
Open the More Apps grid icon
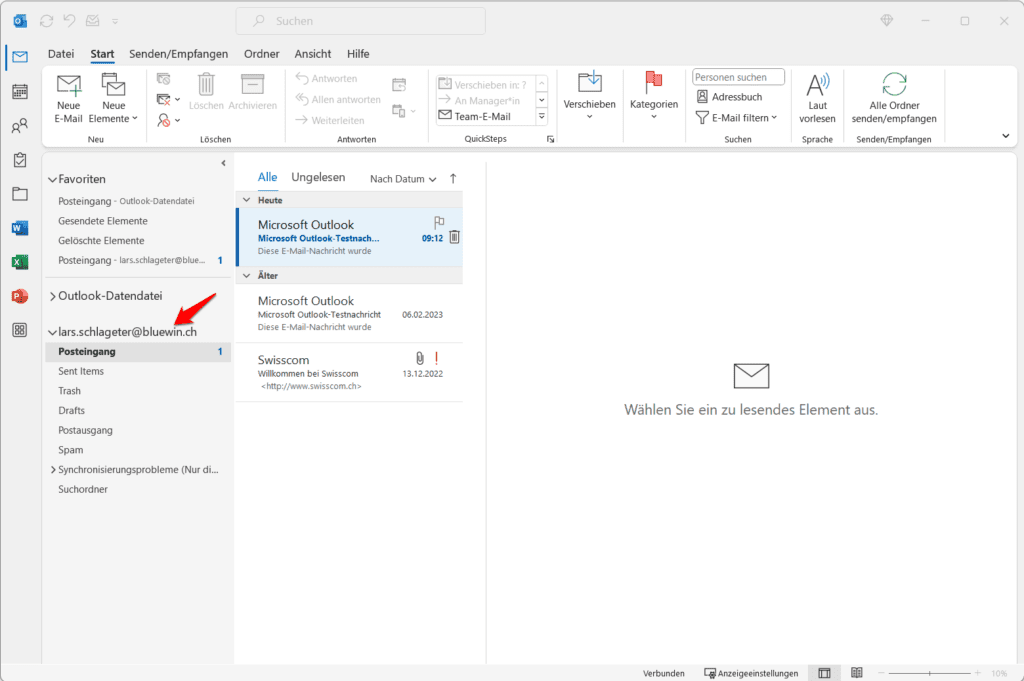20,330
